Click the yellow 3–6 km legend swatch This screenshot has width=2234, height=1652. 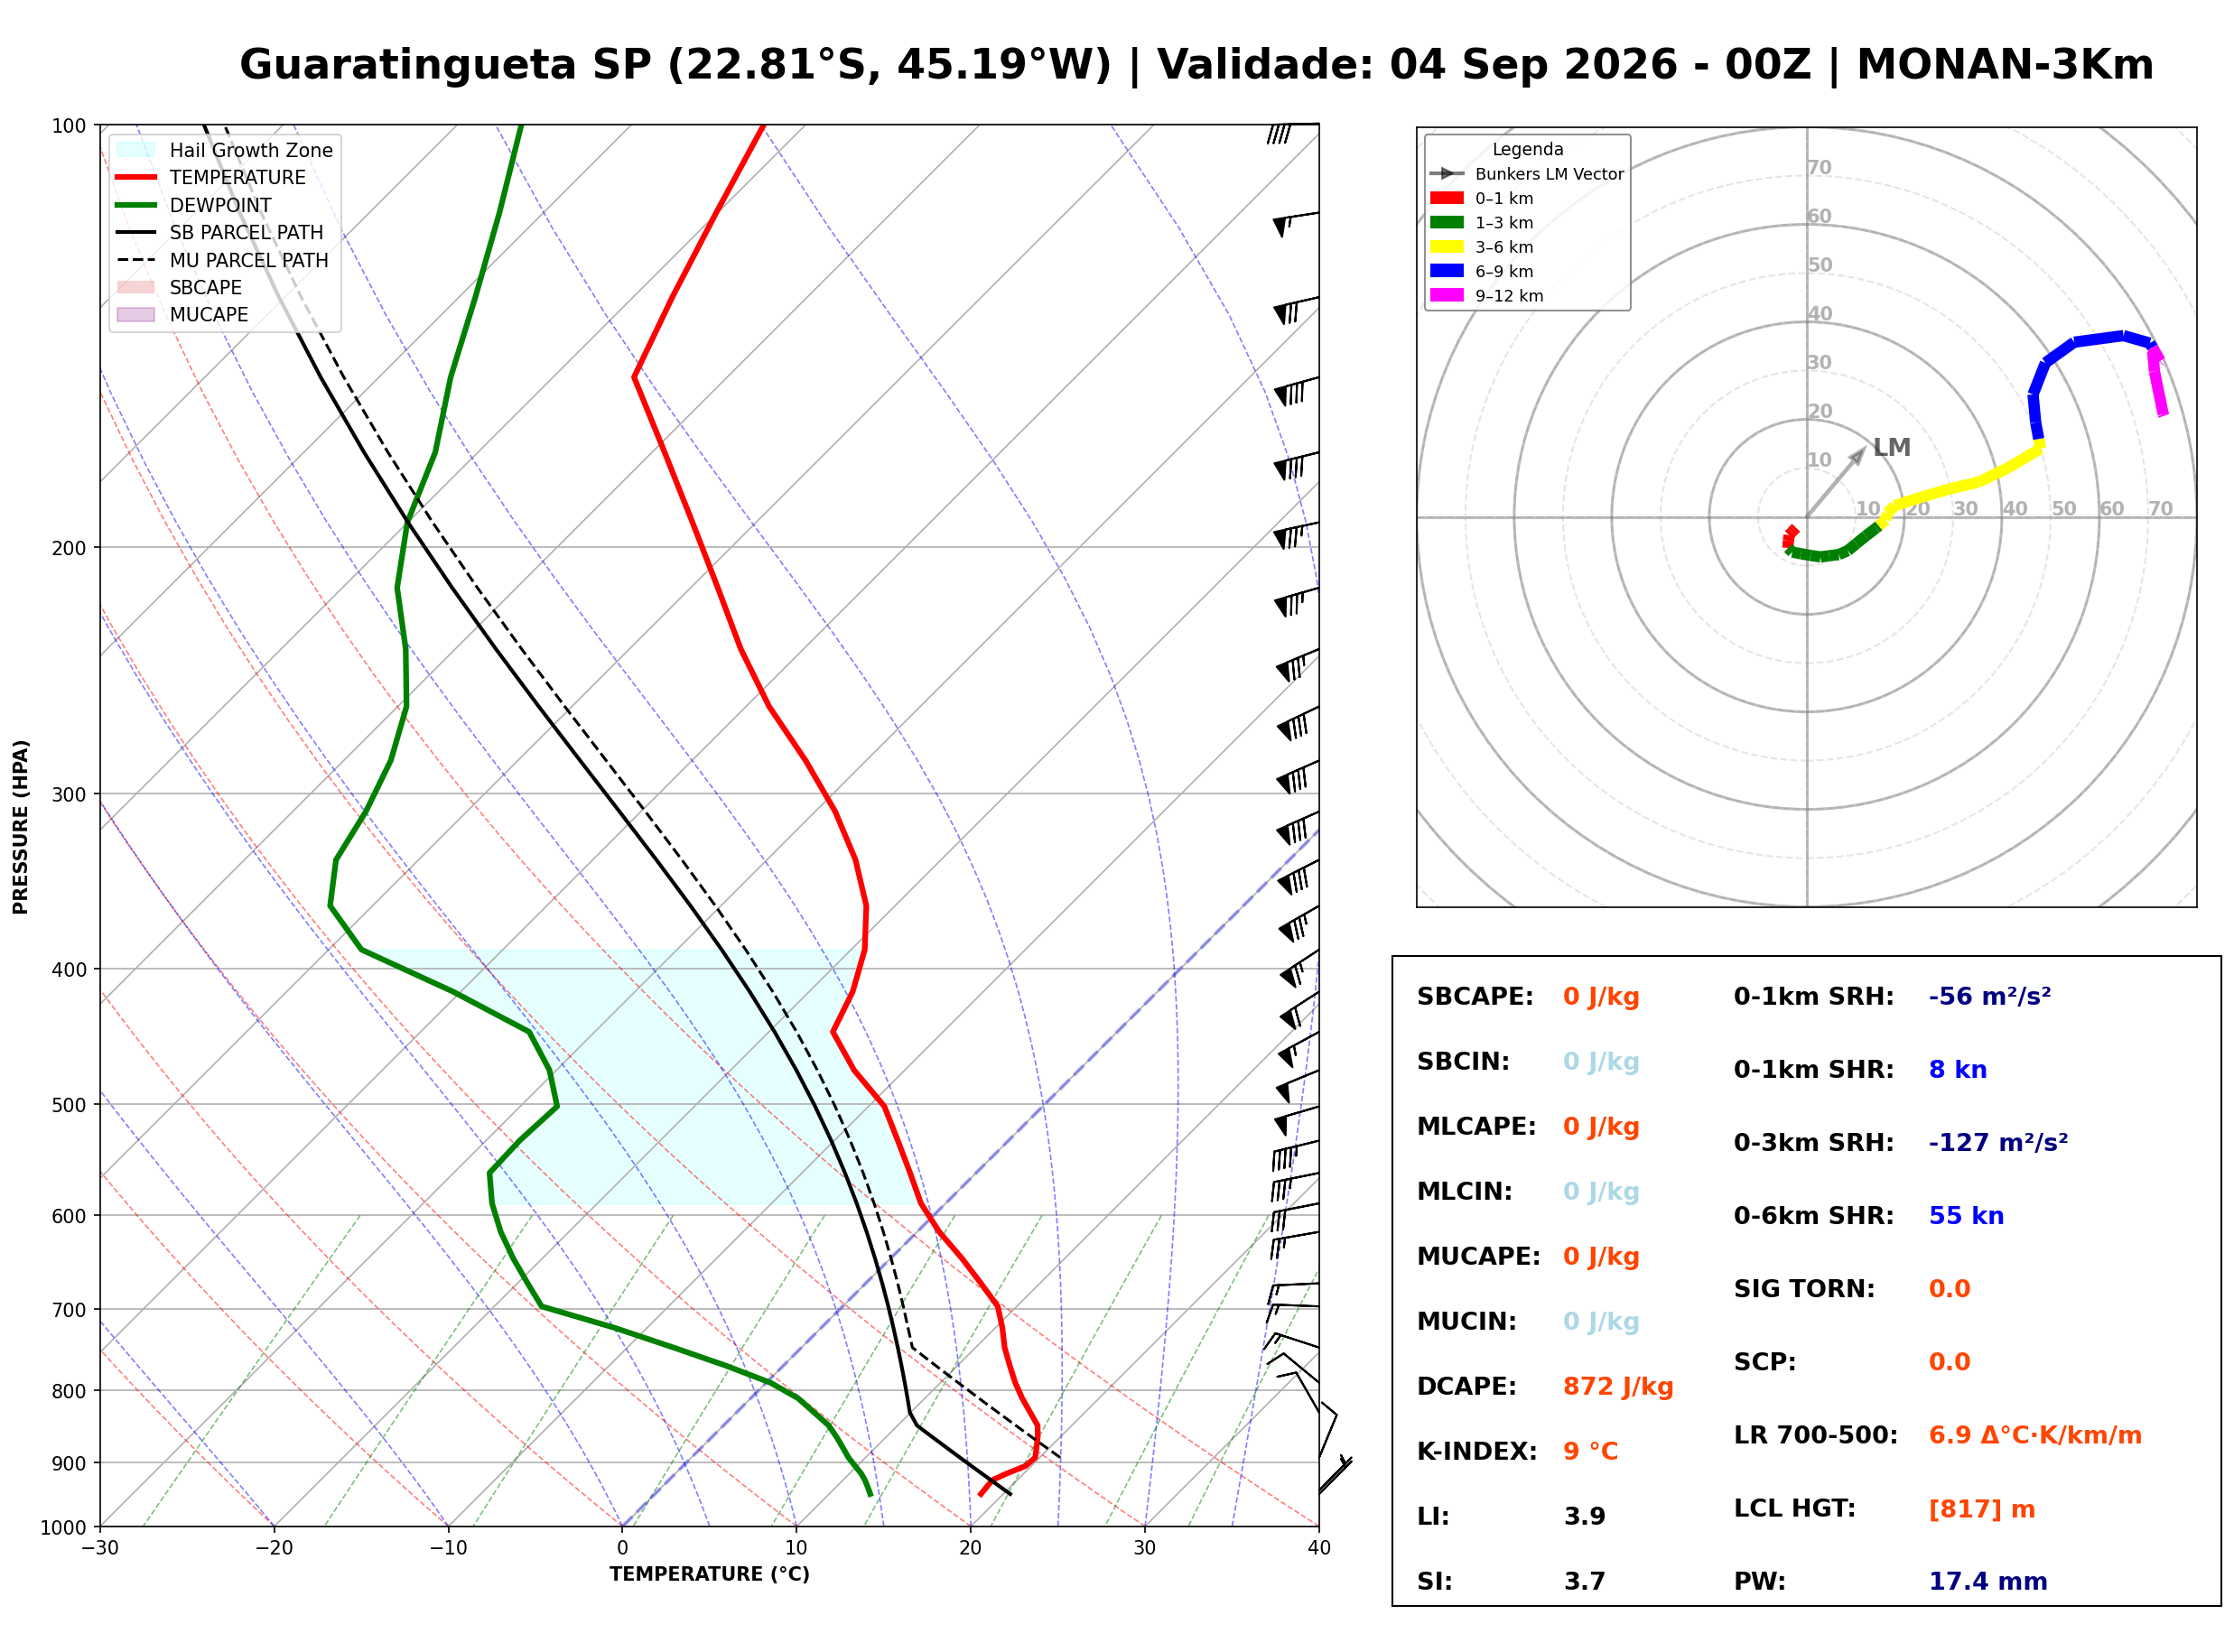(1446, 247)
